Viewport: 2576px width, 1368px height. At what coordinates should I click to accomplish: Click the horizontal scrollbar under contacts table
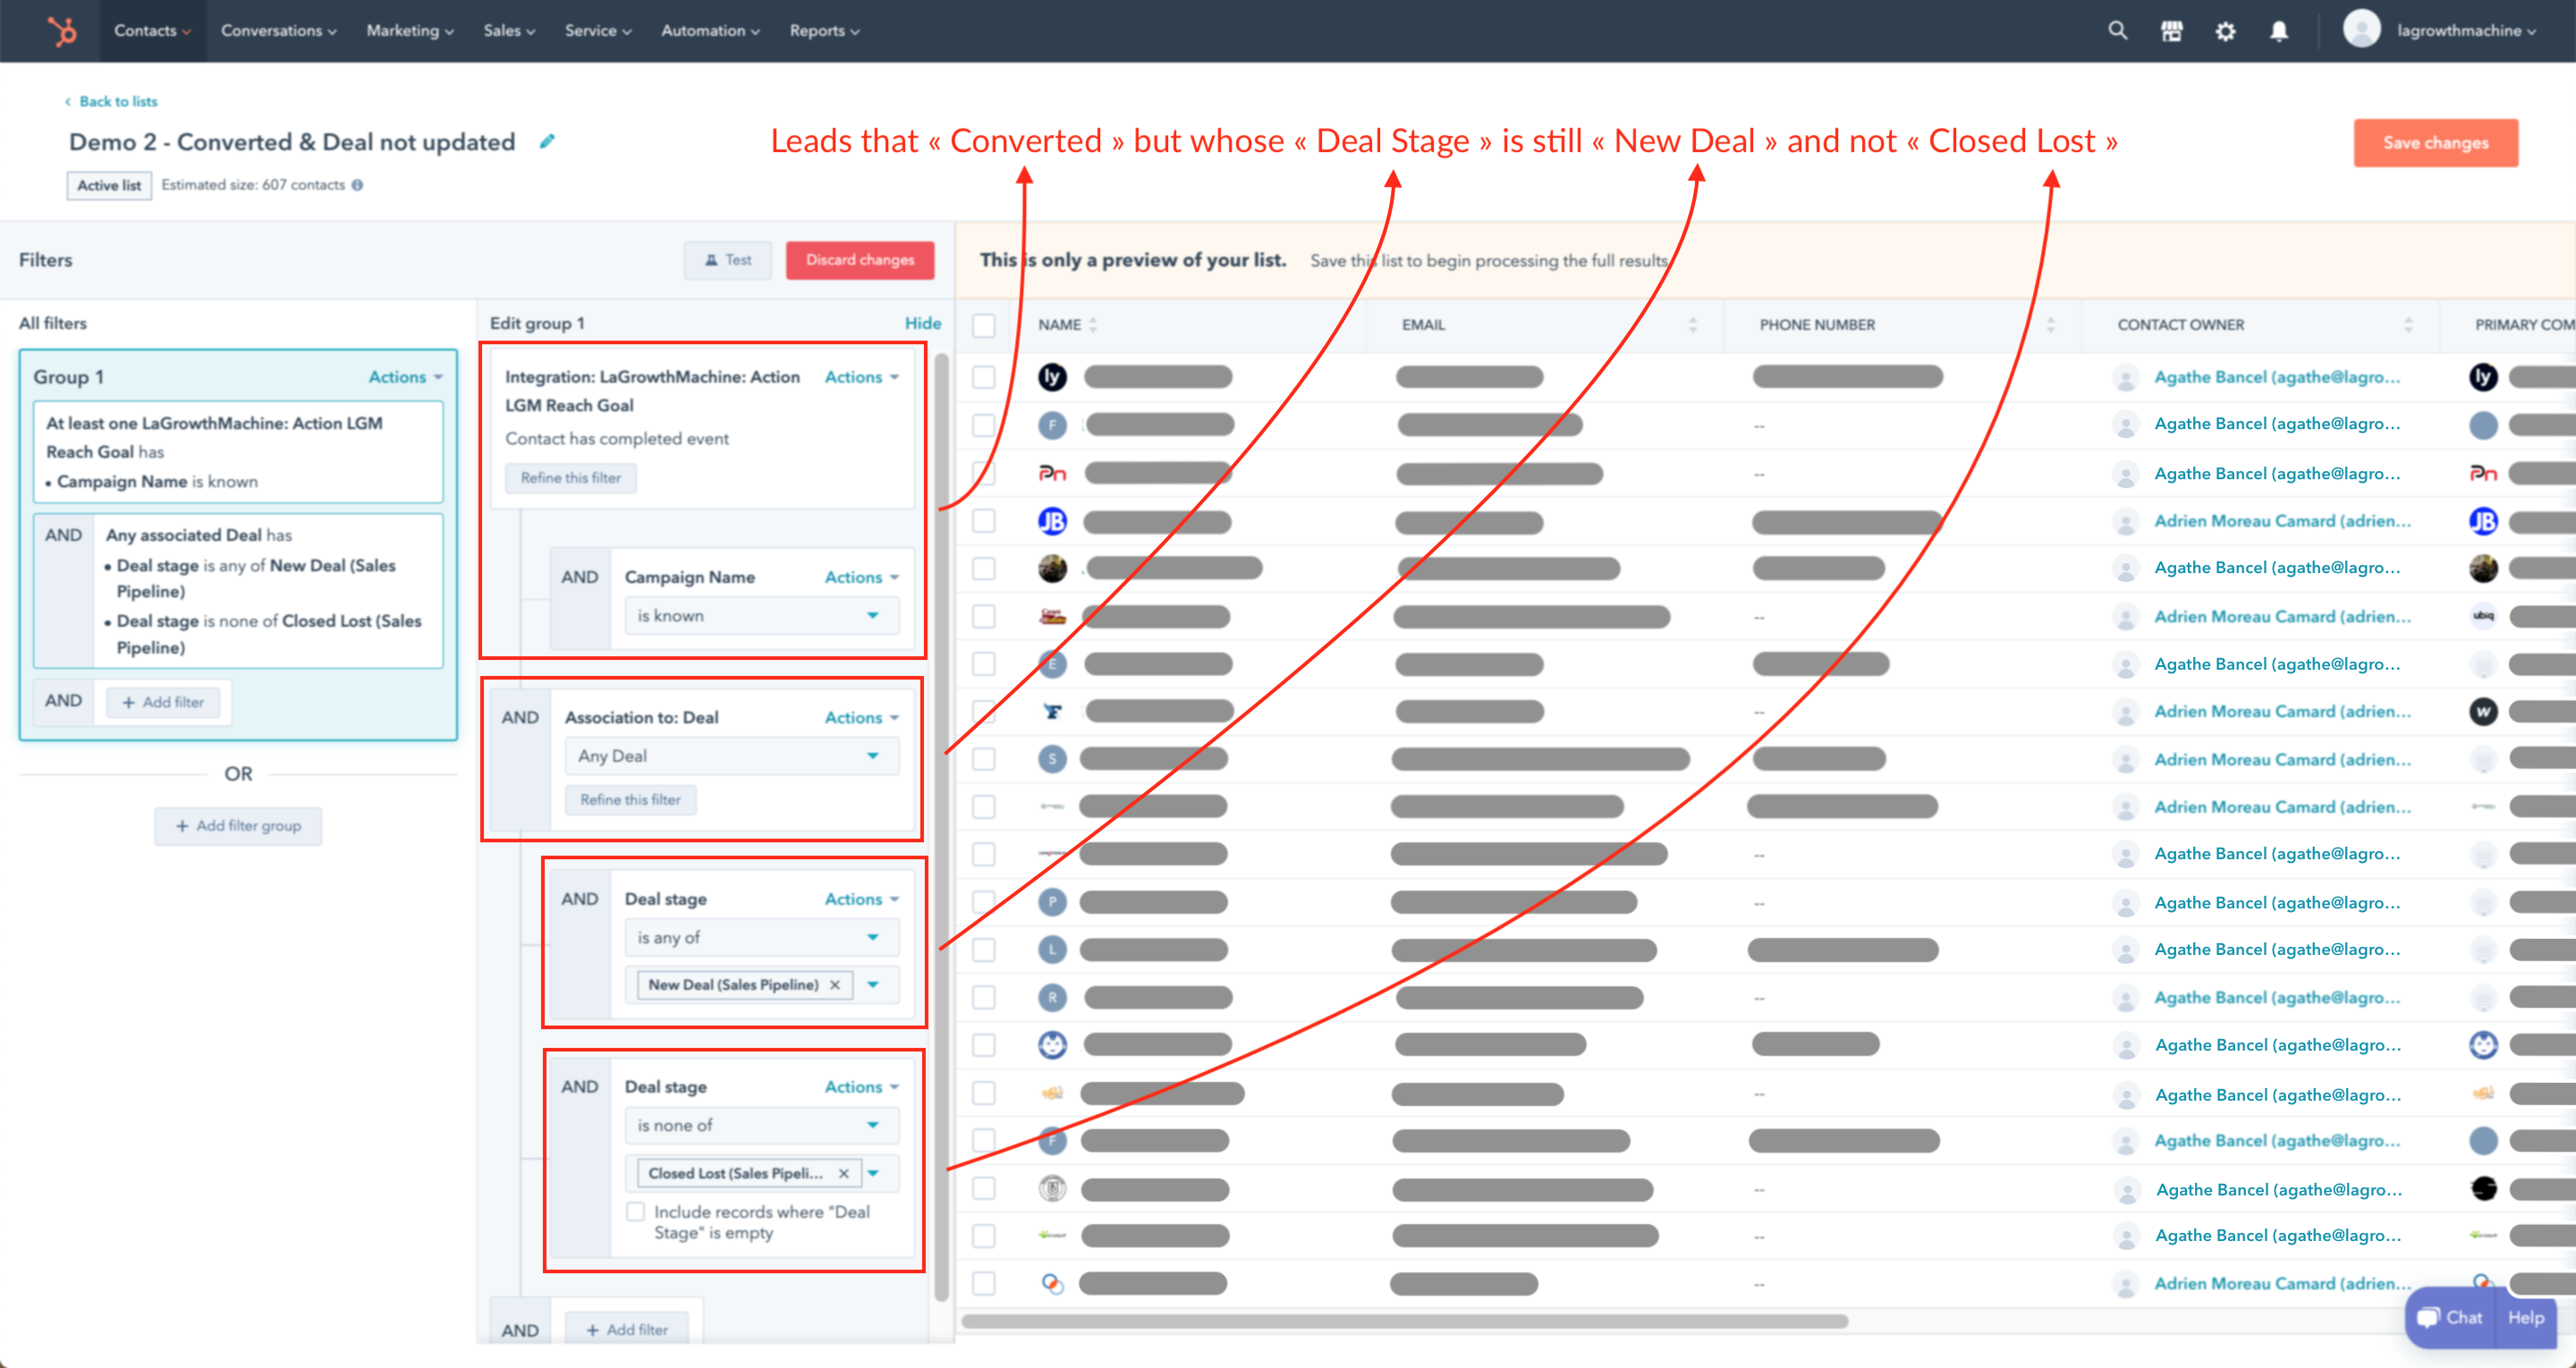click(1404, 1321)
